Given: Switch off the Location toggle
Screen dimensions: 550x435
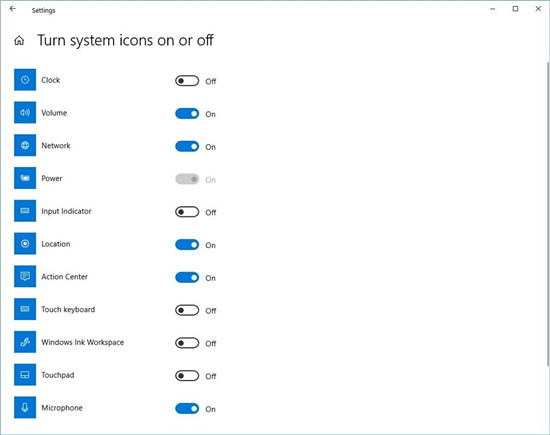Looking at the screenshot, I should (187, 245).
